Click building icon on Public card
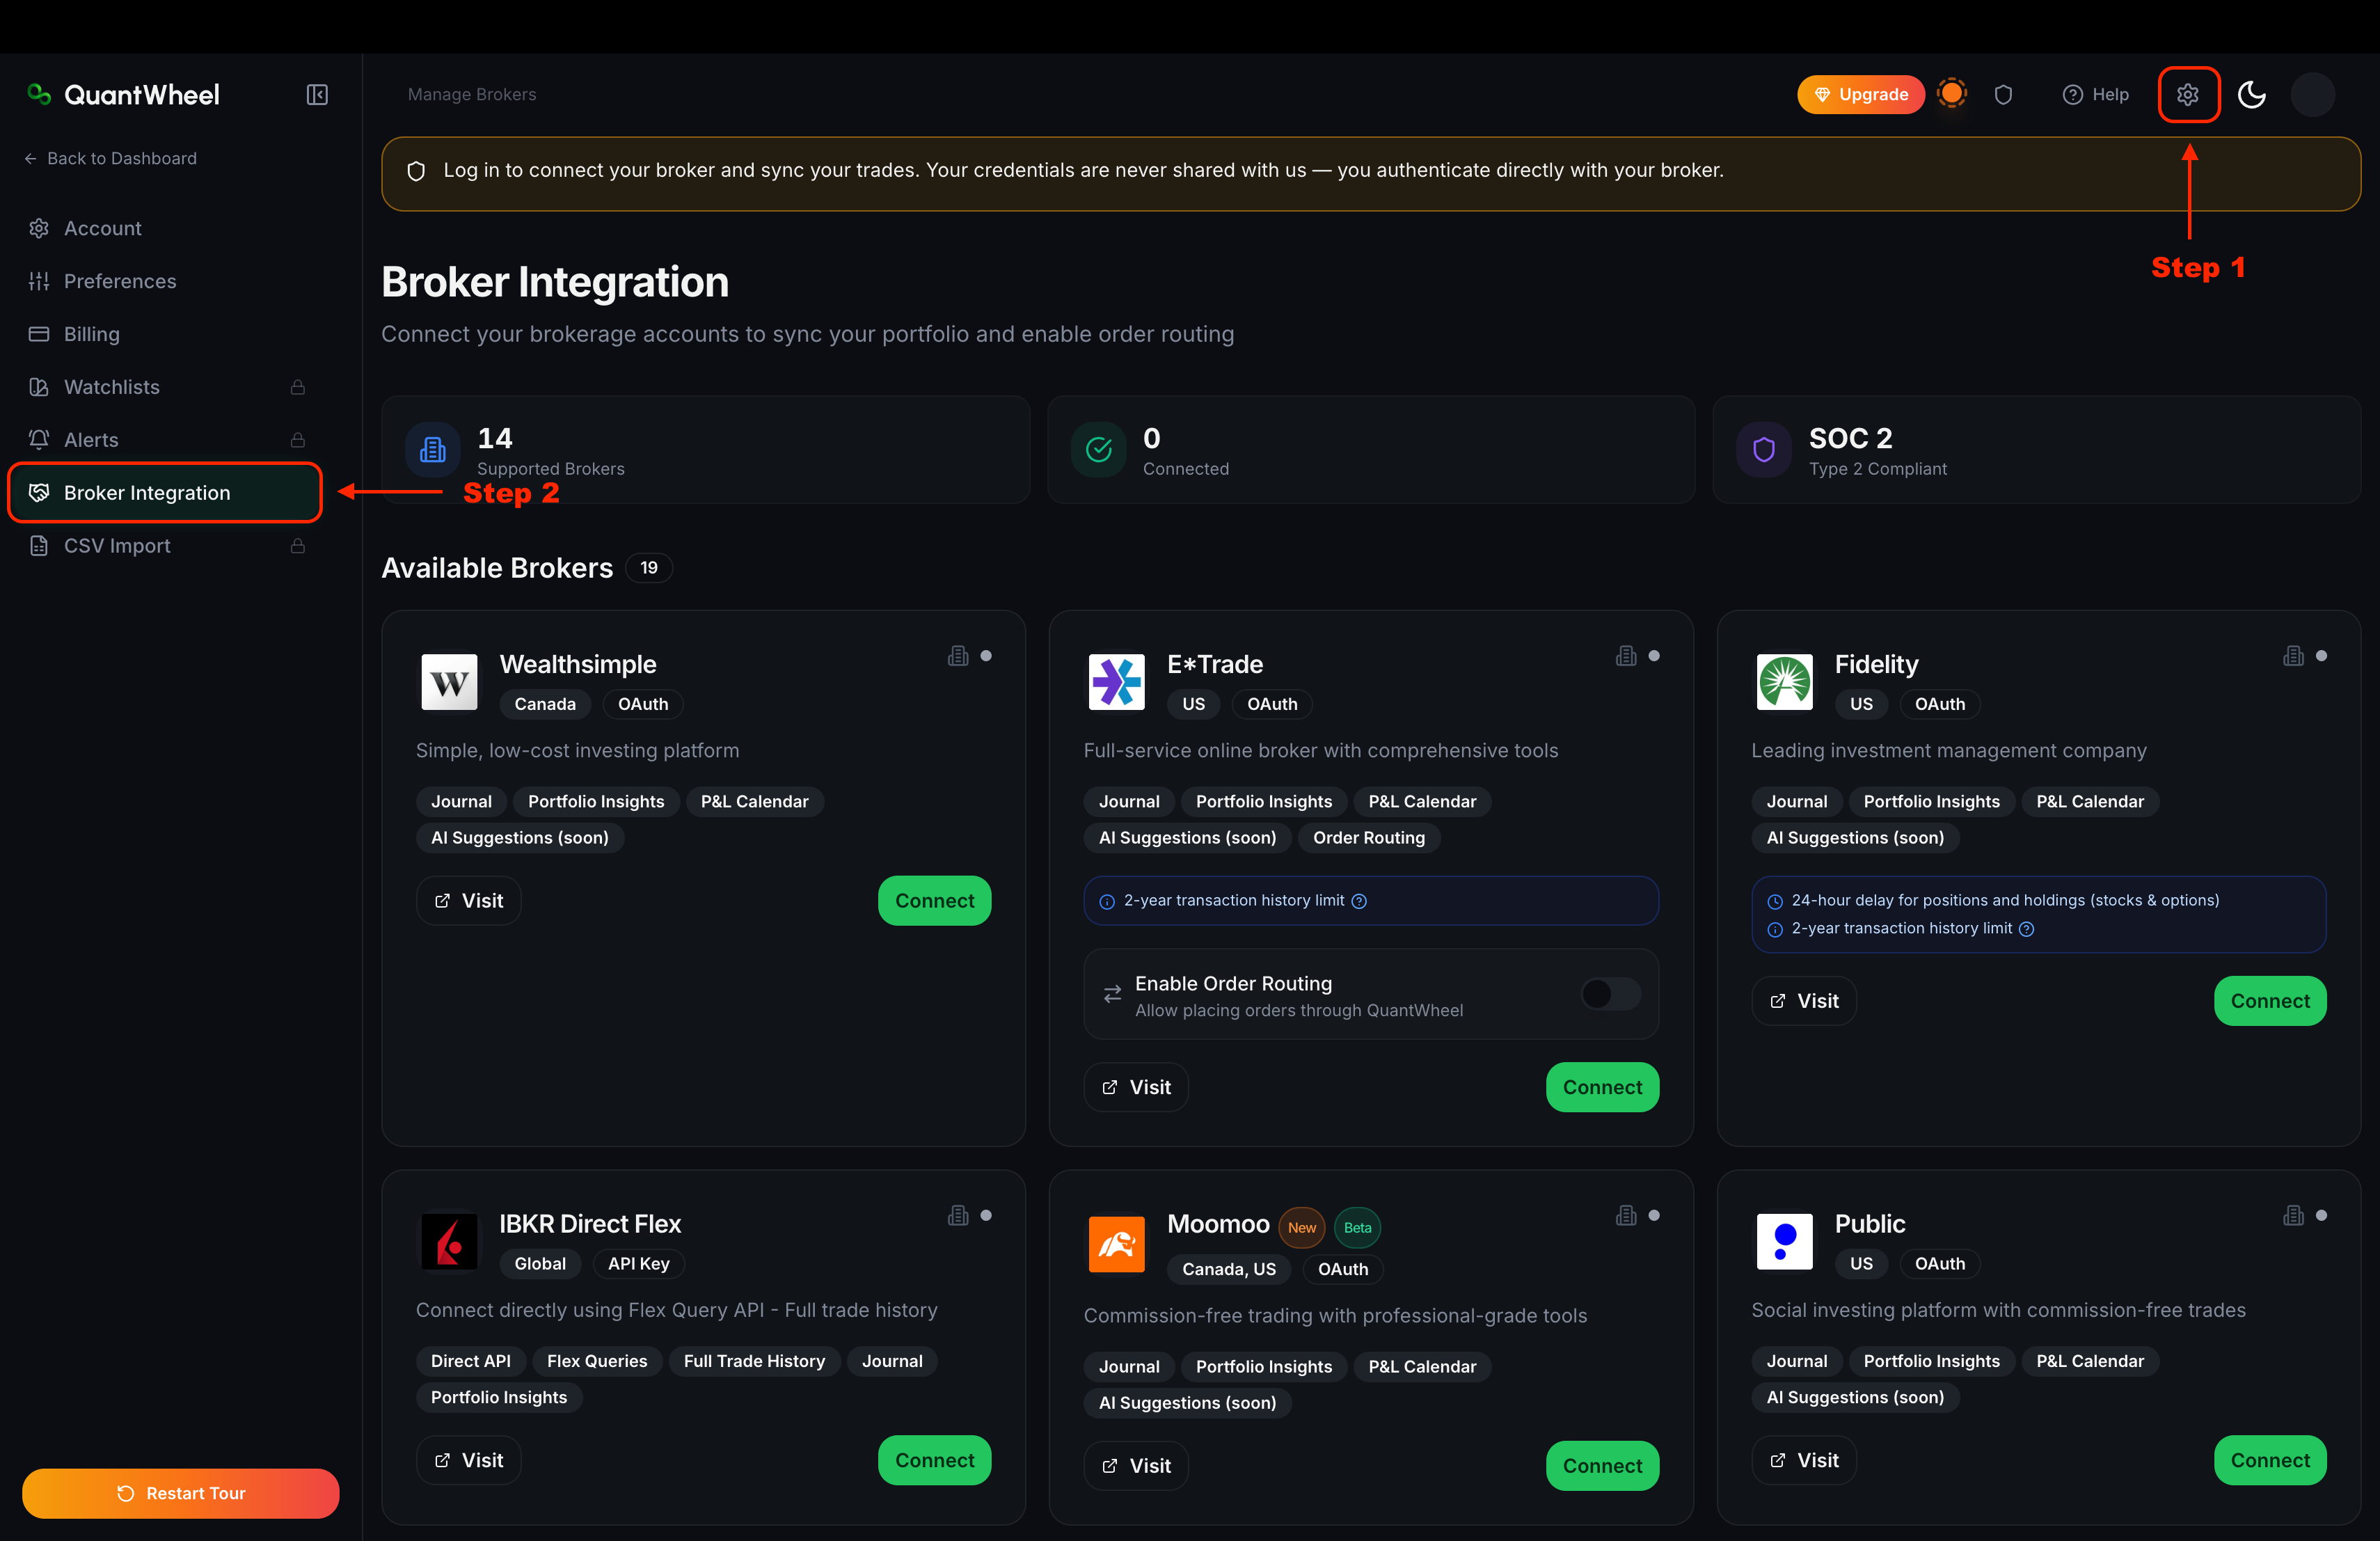The width and height of the screenshot is (2380, 1541). (2294, 1216)
